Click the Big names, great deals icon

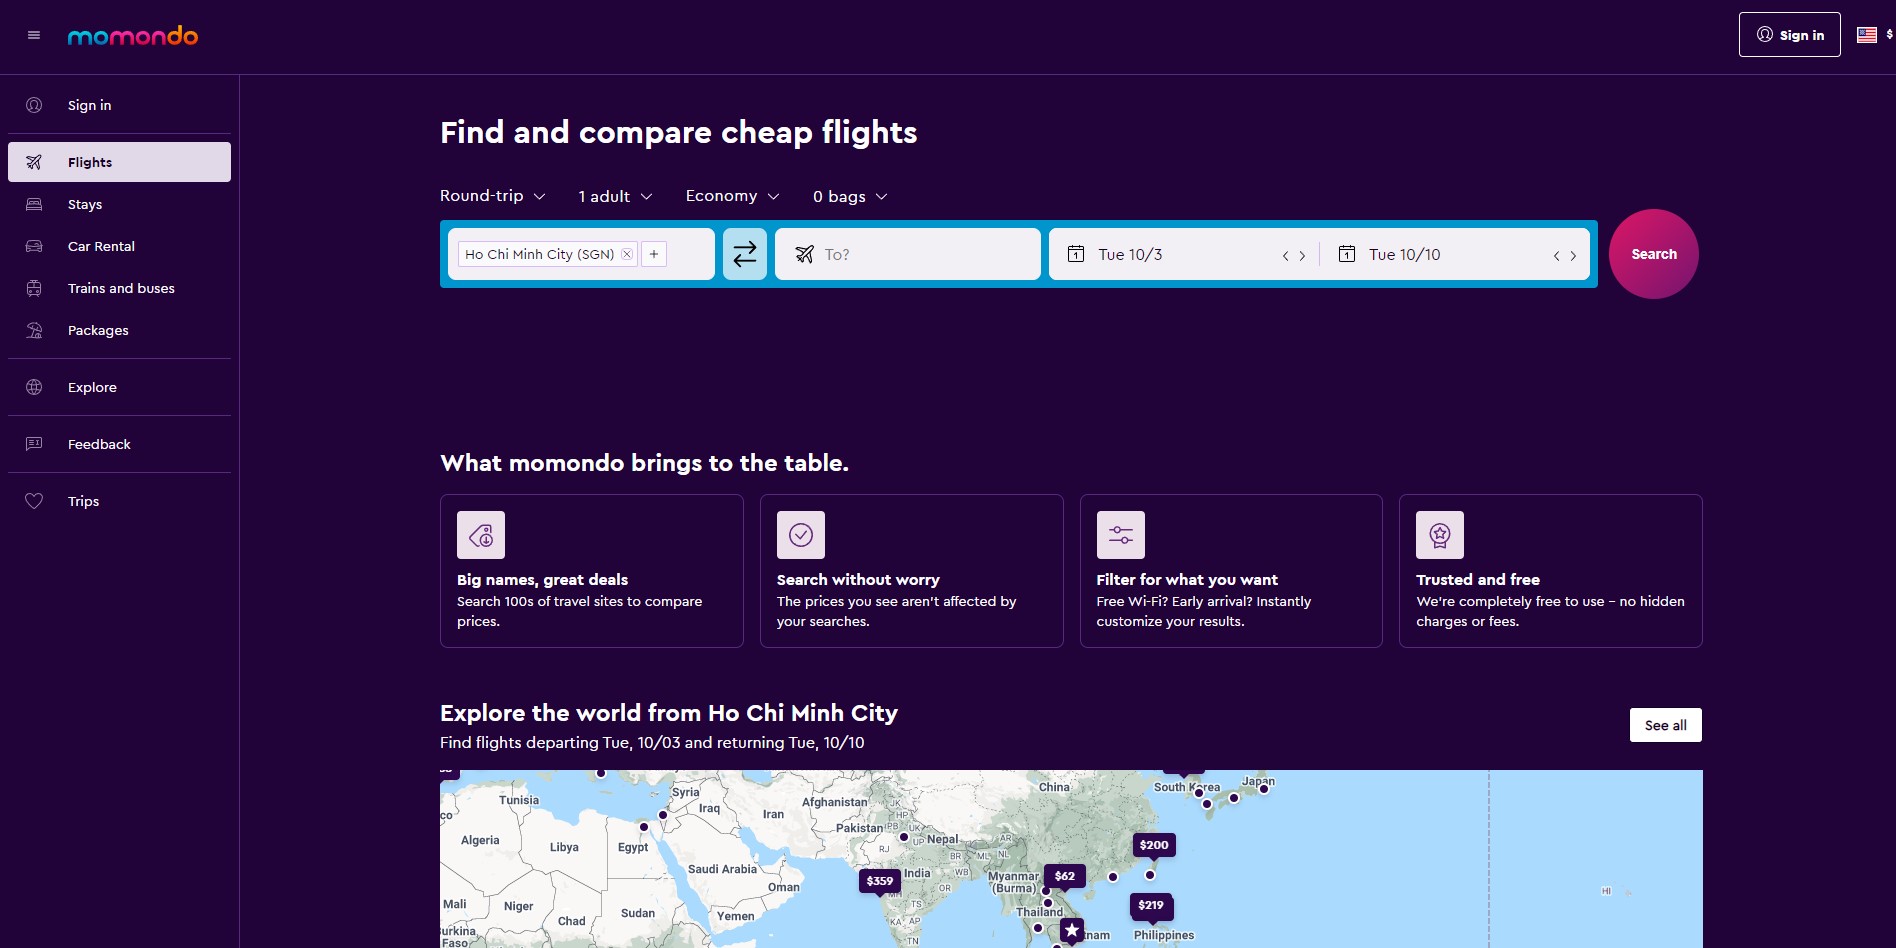pyautogui.click(x=481, y=535)
